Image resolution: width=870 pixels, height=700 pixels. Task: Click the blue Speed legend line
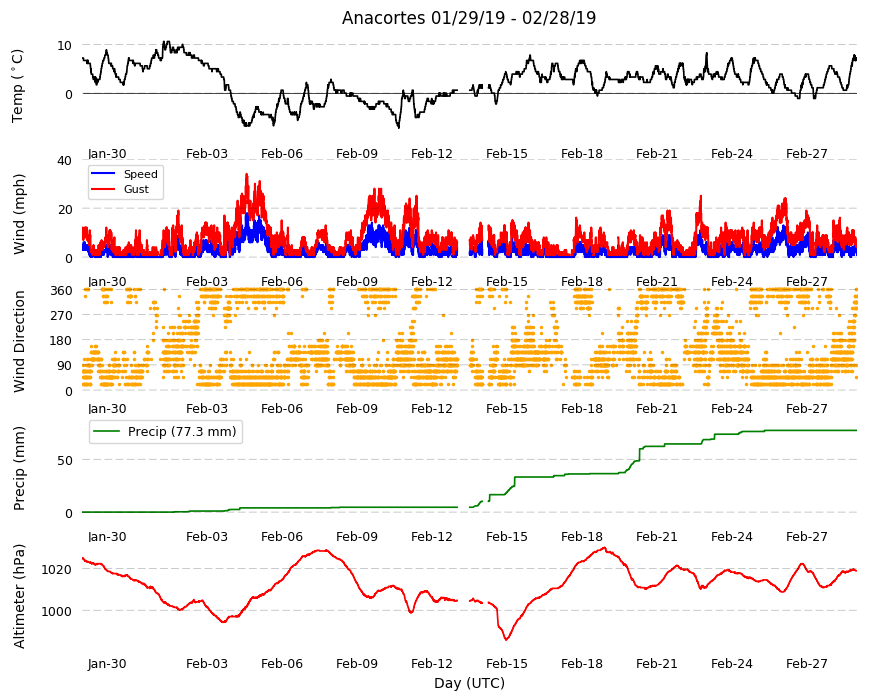click(103, 174)
